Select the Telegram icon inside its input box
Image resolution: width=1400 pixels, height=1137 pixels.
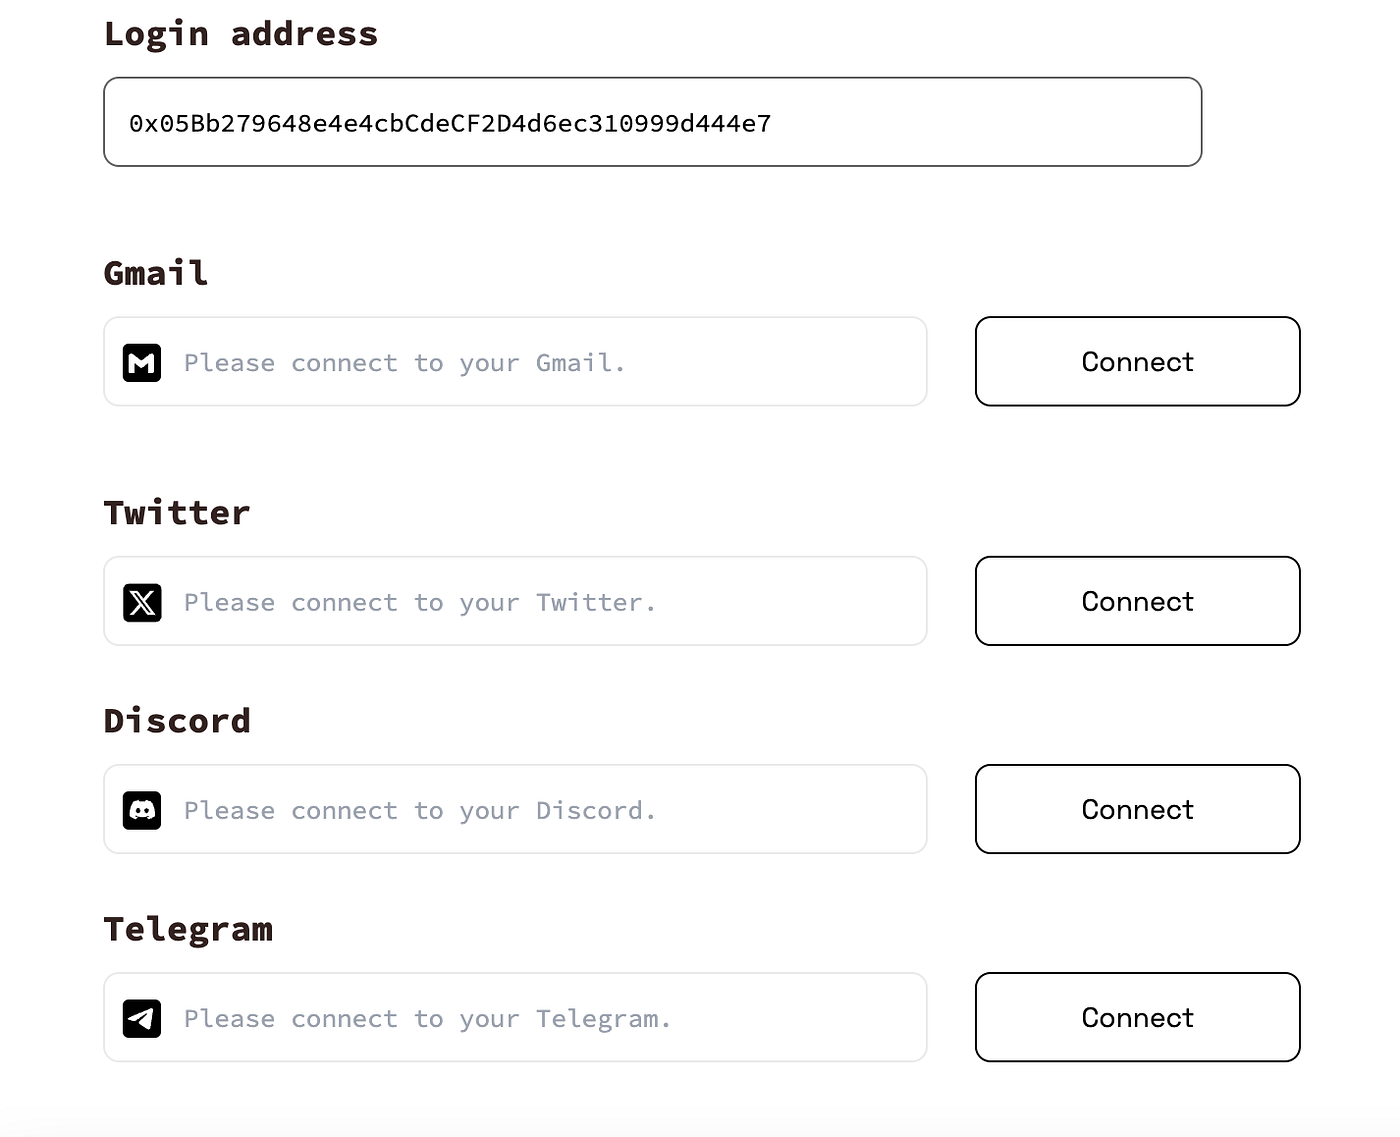pyautogui.click(x=142, y=1018)
